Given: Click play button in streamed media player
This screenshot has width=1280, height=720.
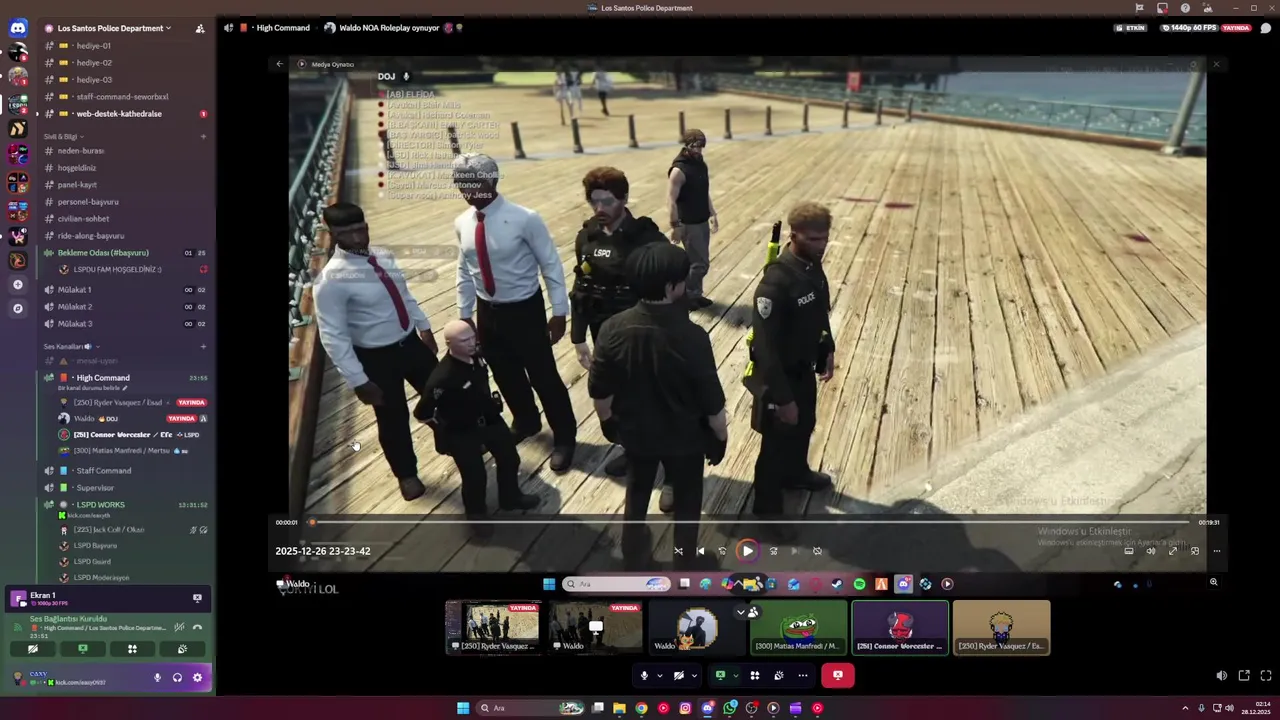Looking at the screenshot, I should 747,551.
